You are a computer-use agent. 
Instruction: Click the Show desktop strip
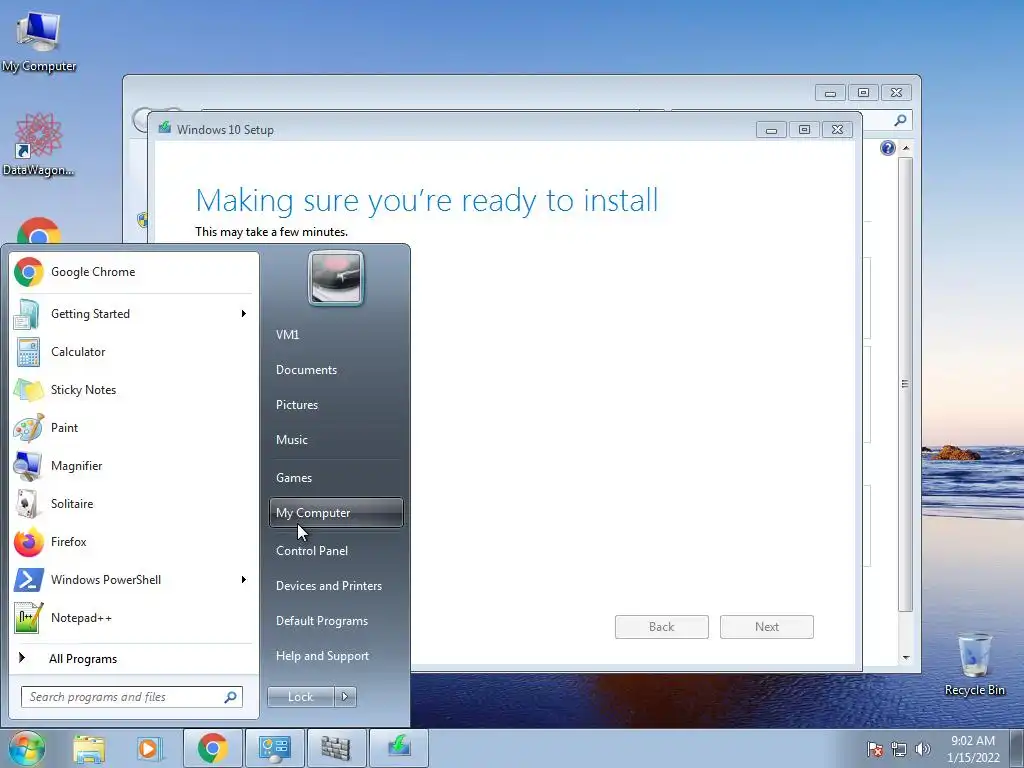click(1016, 749)
